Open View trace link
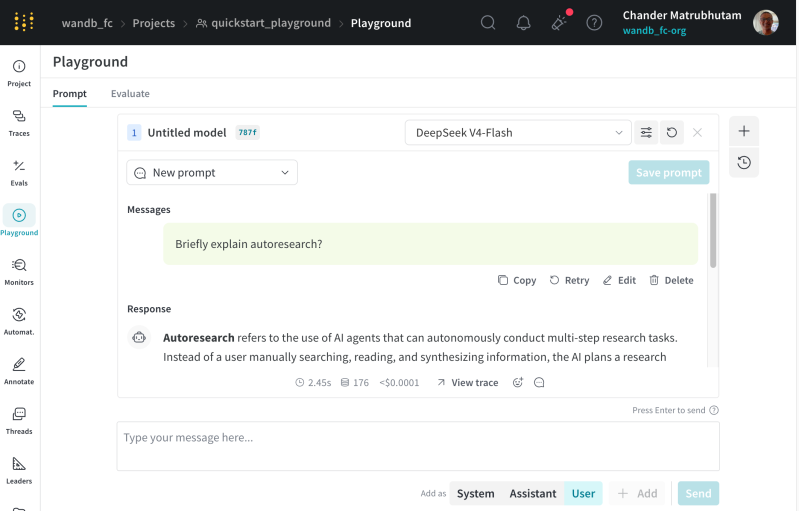Image resolution: width=799 pixels, height=511 pixels. point(468,383)
